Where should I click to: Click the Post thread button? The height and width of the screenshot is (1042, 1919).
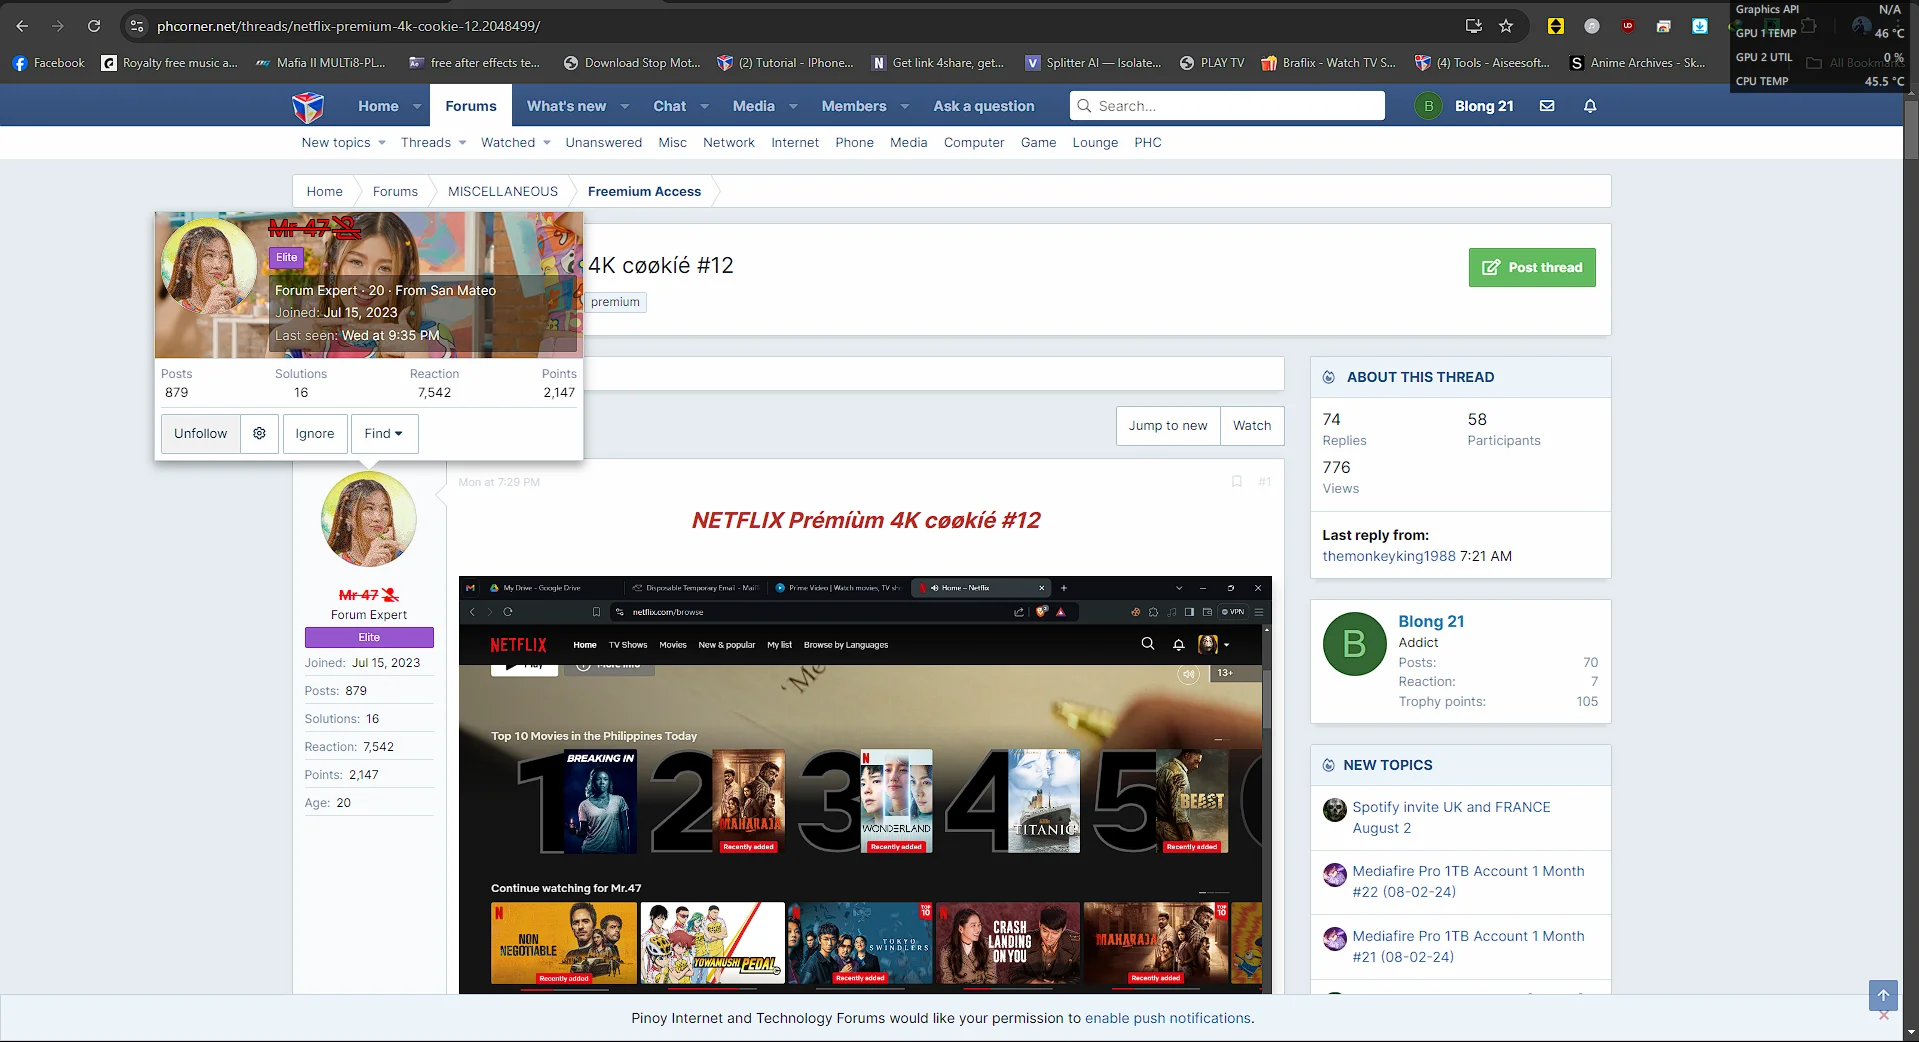pos(1532,268)
